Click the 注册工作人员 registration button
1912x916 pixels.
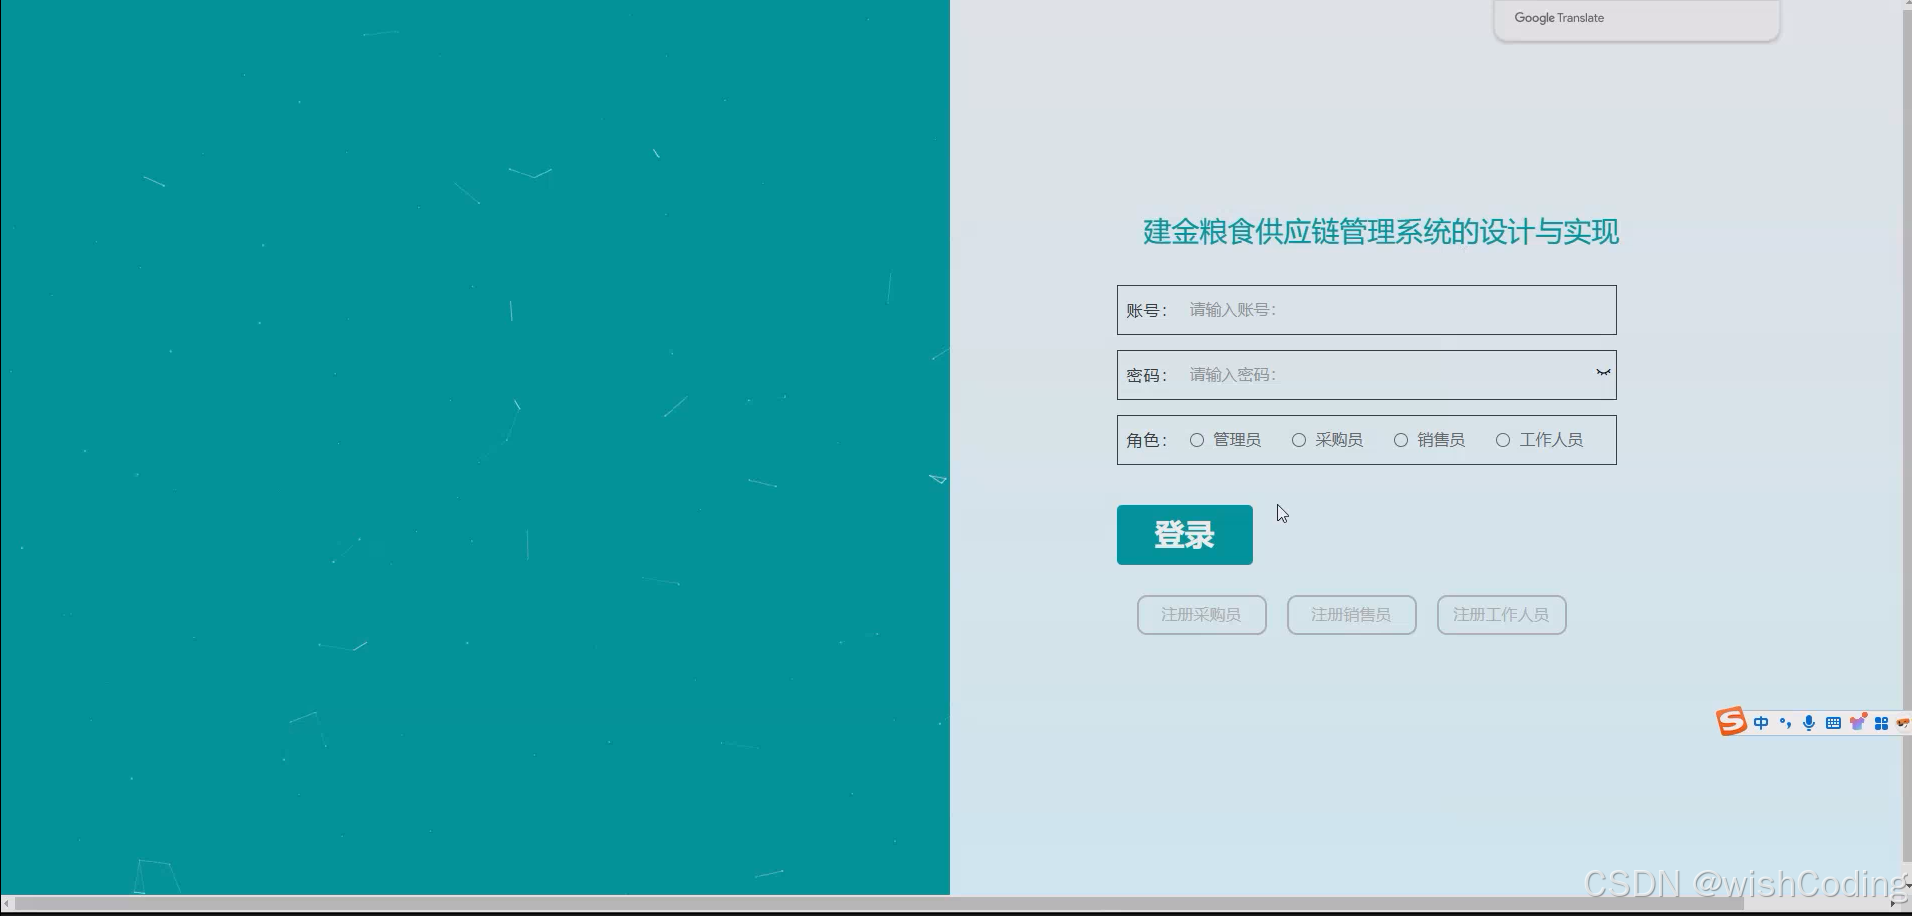(x=1500, y=614)
